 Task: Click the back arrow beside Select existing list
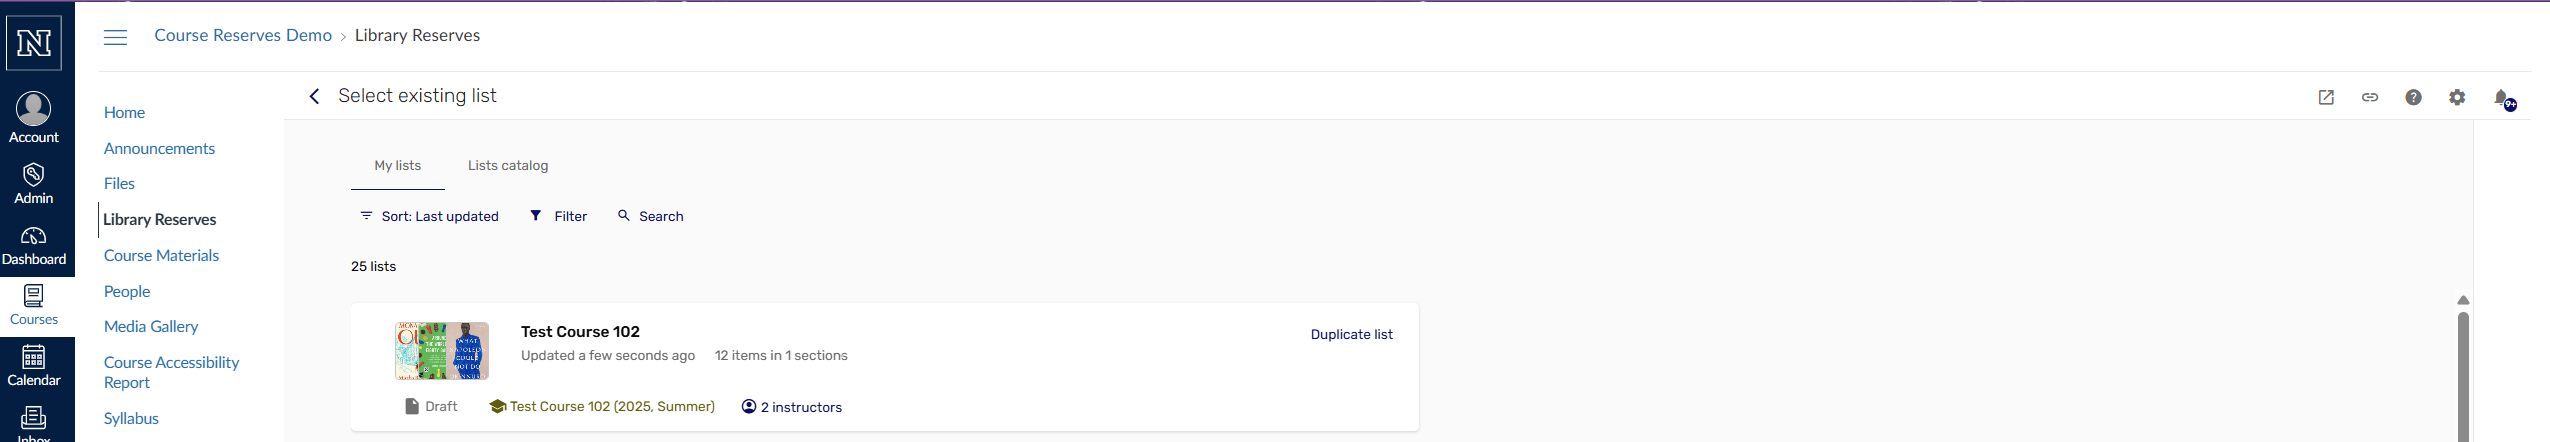click(314, 96)
